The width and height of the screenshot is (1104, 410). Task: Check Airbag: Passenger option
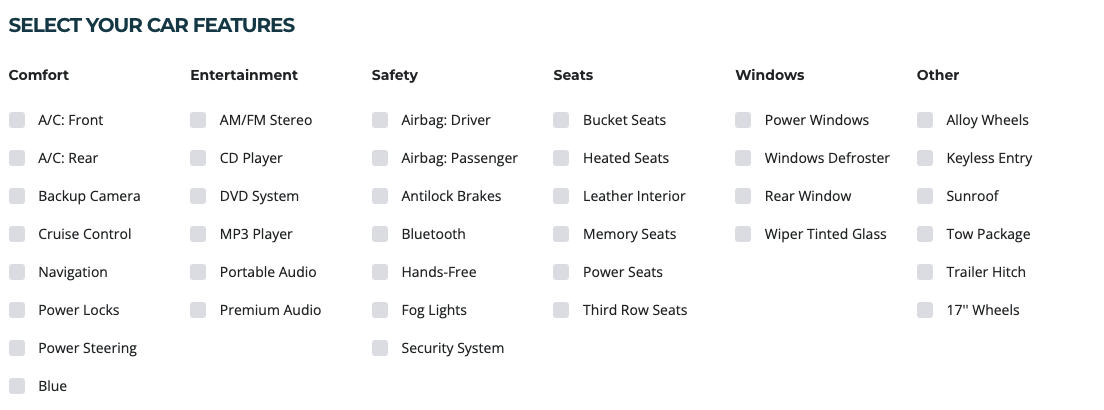[x=380, y=158]
